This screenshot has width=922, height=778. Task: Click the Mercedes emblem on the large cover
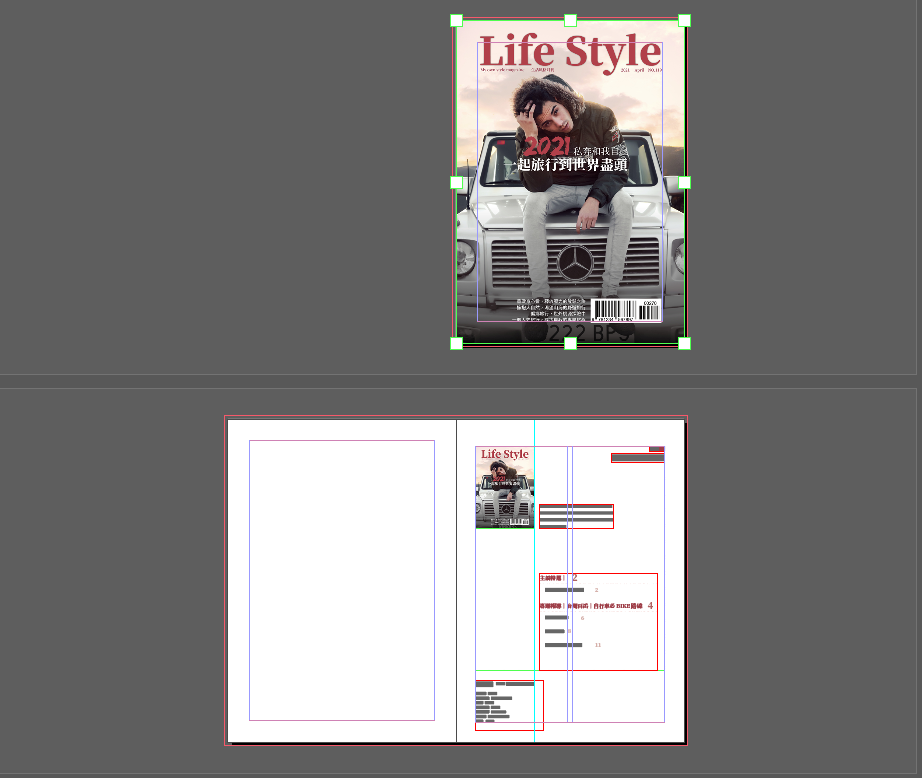pyautogui.click(x=574, y=263)
